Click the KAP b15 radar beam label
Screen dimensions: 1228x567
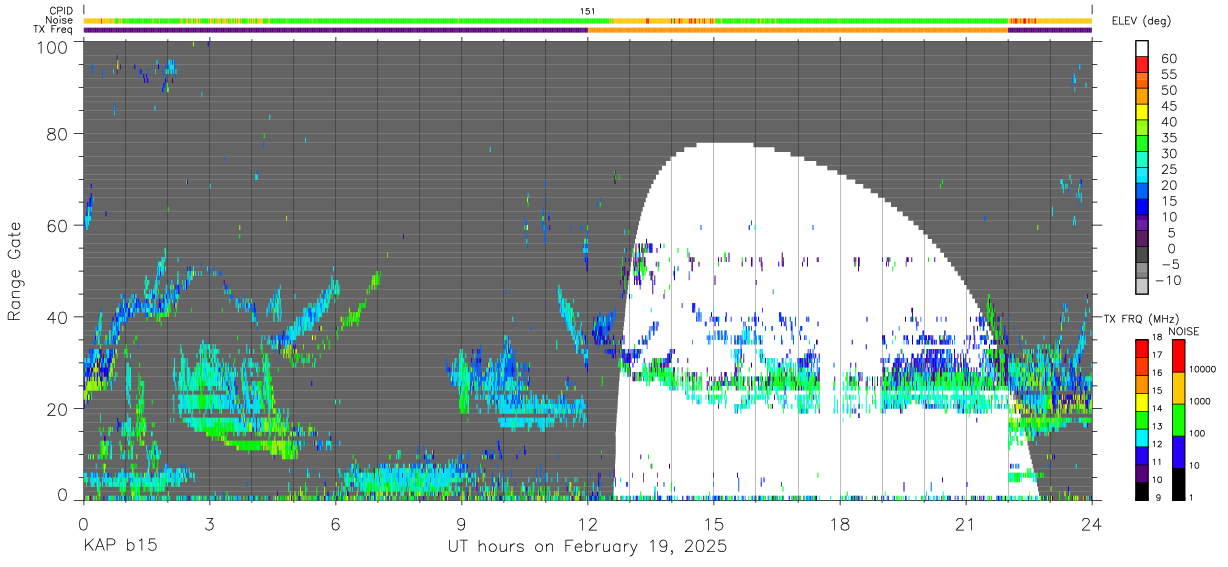coord(119,547)
